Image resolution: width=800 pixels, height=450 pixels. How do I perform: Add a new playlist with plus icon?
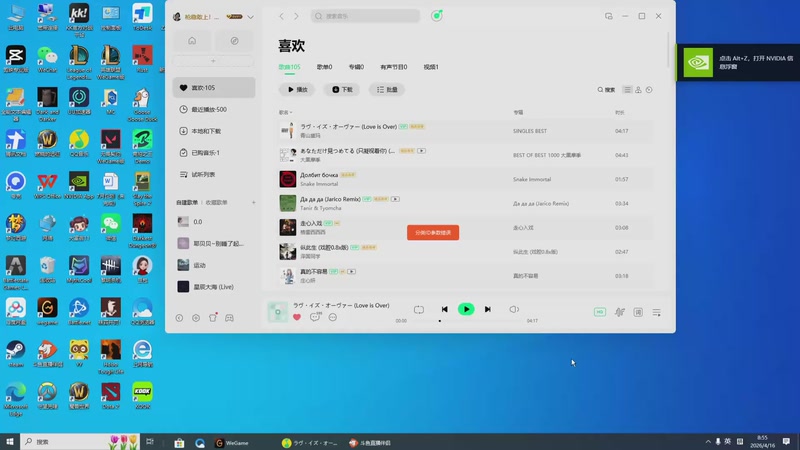(x=254, y=203)
